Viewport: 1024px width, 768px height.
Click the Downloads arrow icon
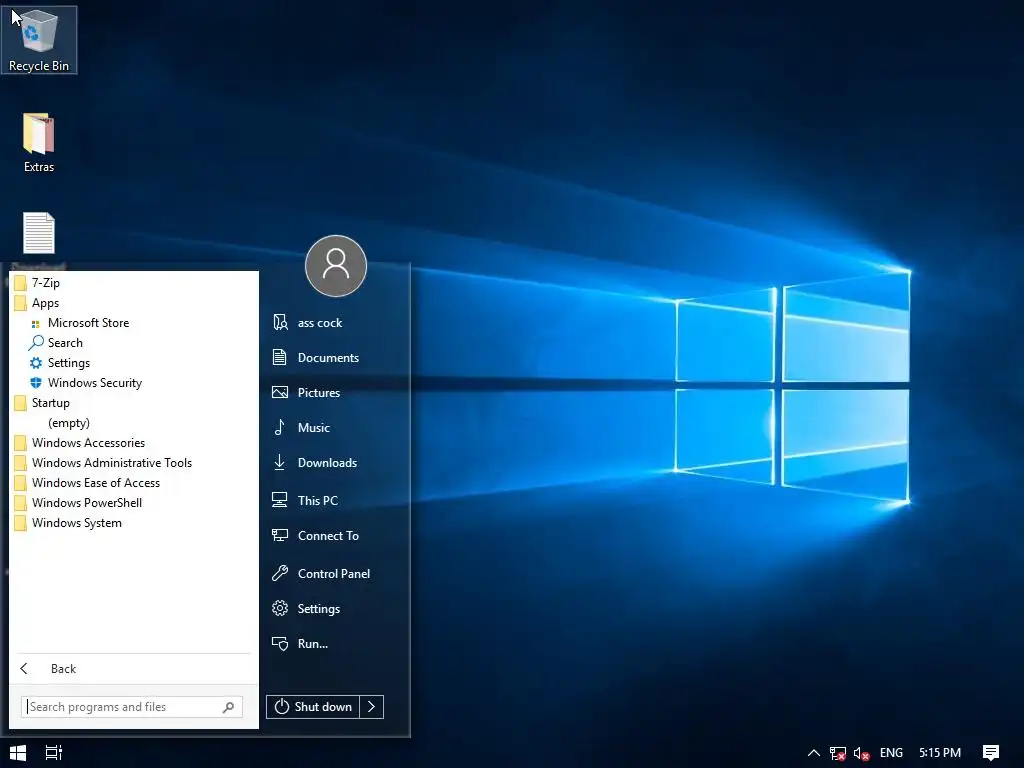pyautogui.click(x=280, y=462)
